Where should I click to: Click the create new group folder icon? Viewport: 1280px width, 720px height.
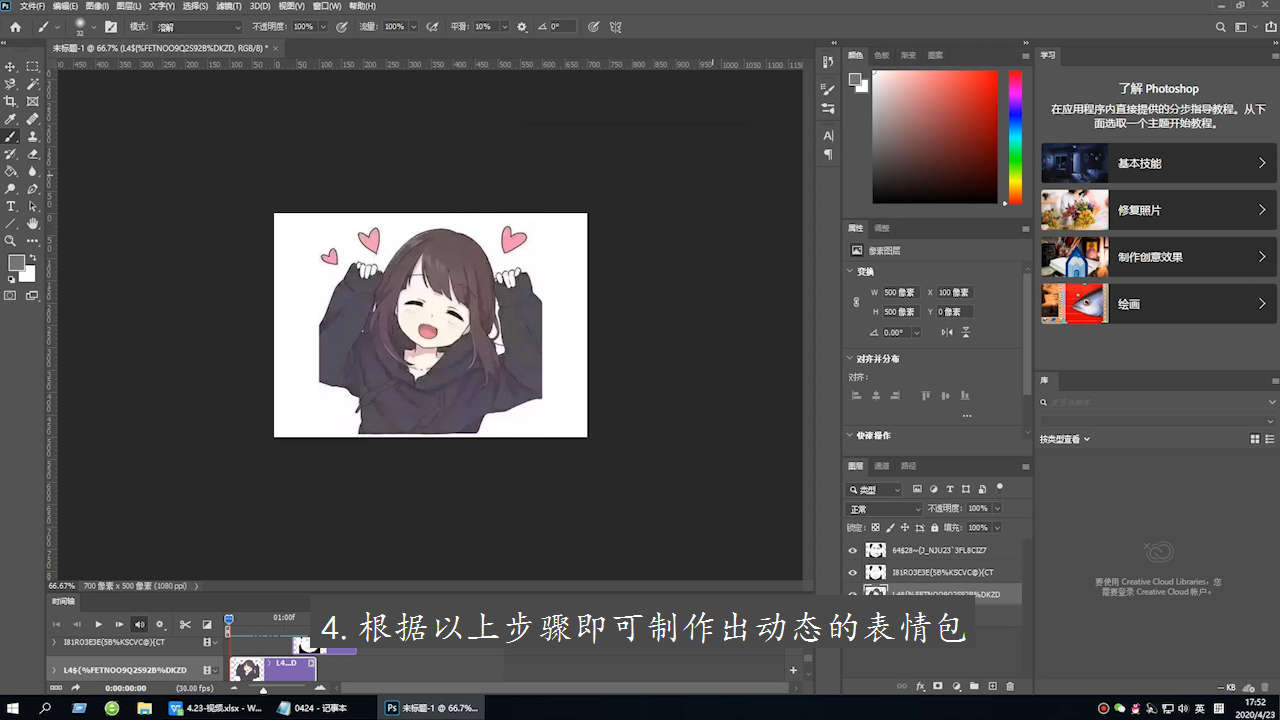[974, 686]
